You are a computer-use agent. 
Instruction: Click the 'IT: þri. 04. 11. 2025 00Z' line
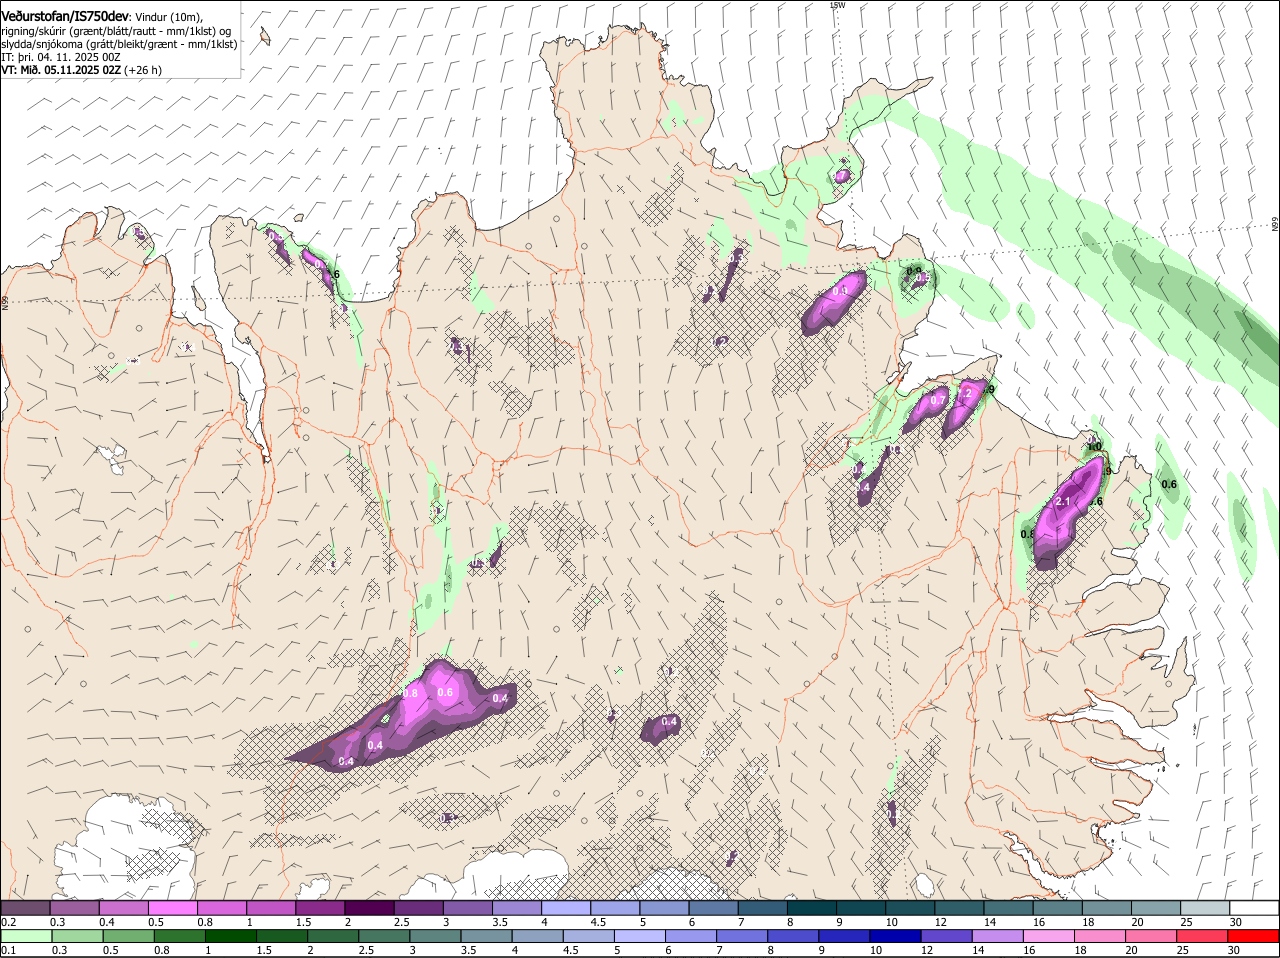pos(61,57)
